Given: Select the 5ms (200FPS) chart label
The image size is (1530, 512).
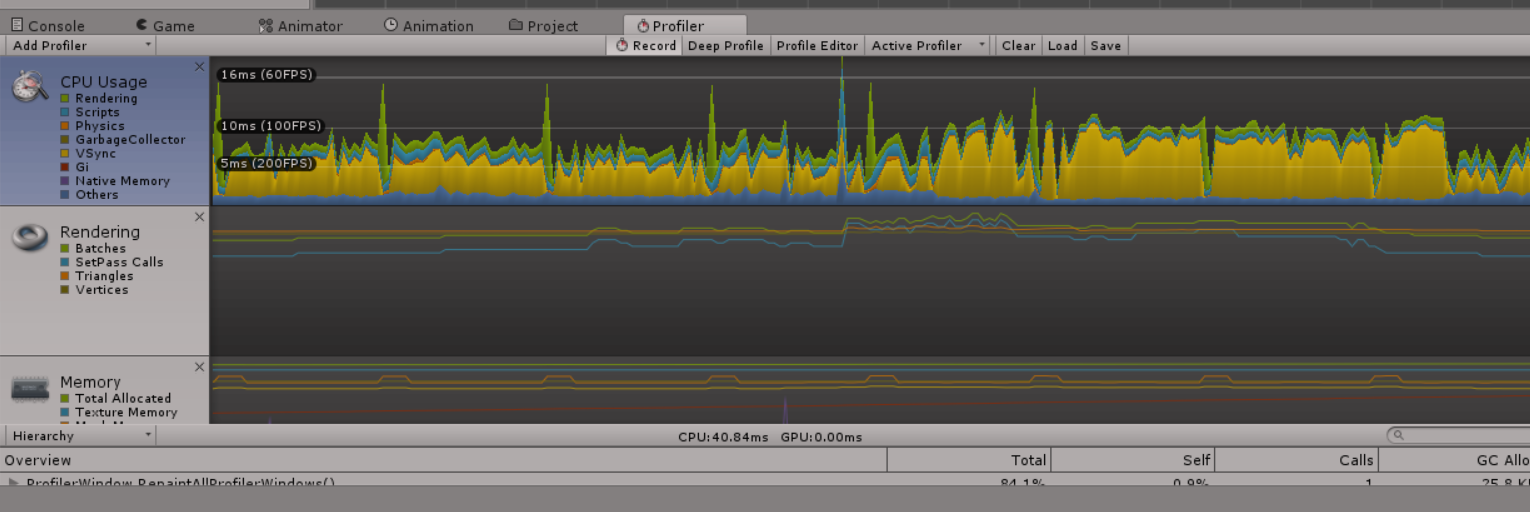Looking at the screenshot, I should click(x=266, y=163).
